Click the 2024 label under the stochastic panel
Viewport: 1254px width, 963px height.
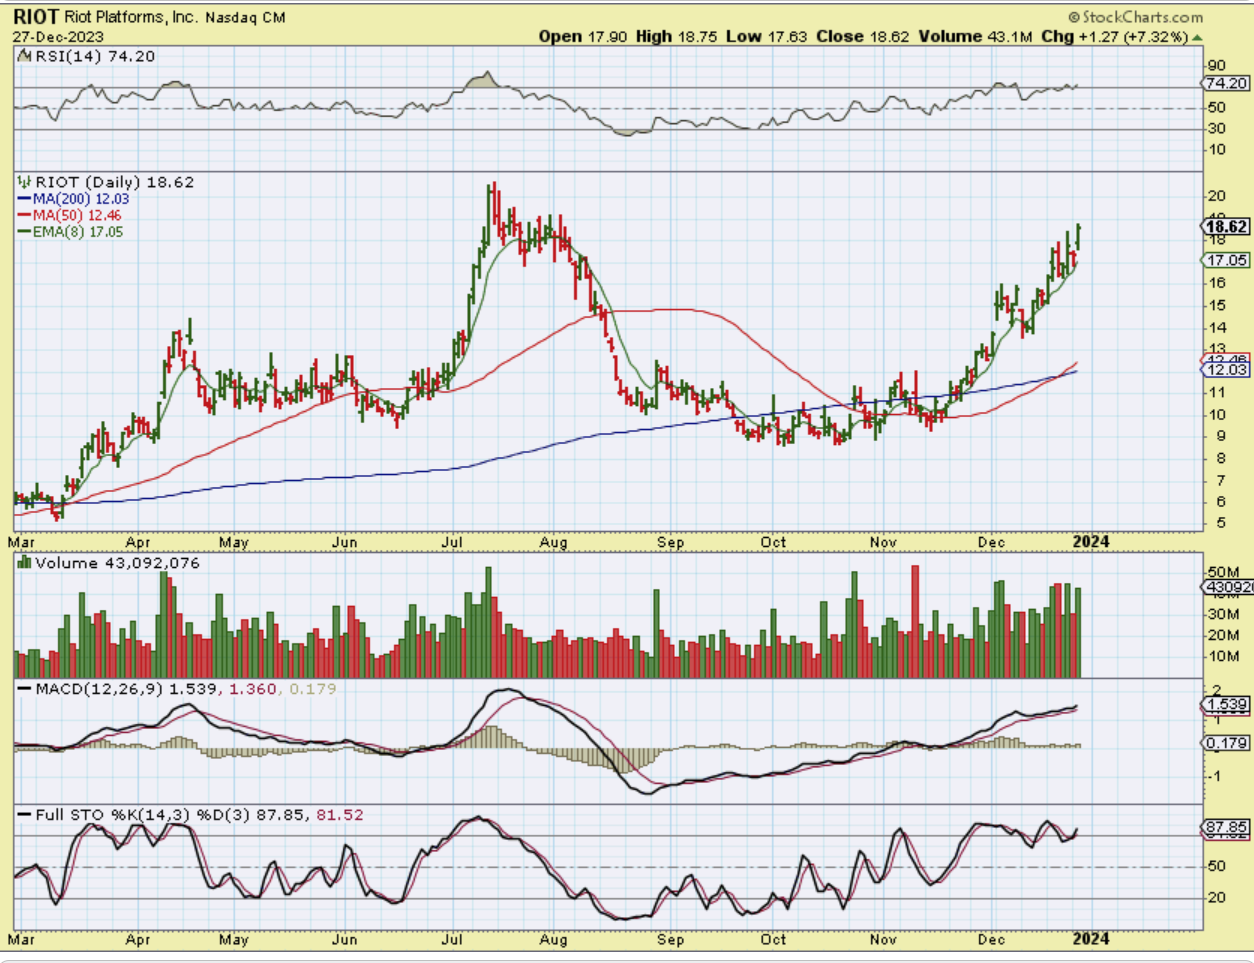(1091, 938)
